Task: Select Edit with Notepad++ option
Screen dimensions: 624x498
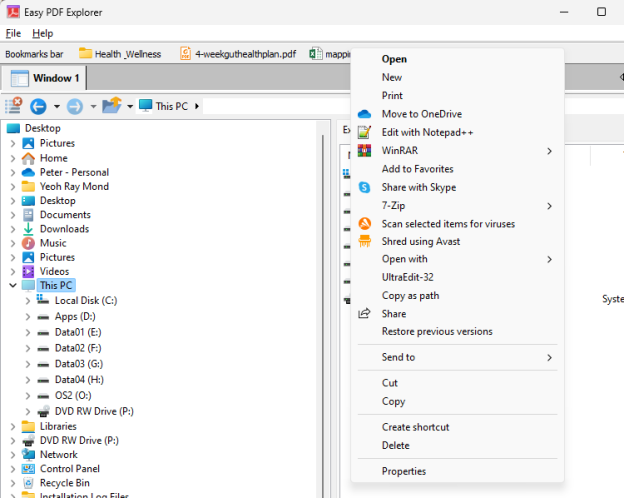Action: (427, 132)
